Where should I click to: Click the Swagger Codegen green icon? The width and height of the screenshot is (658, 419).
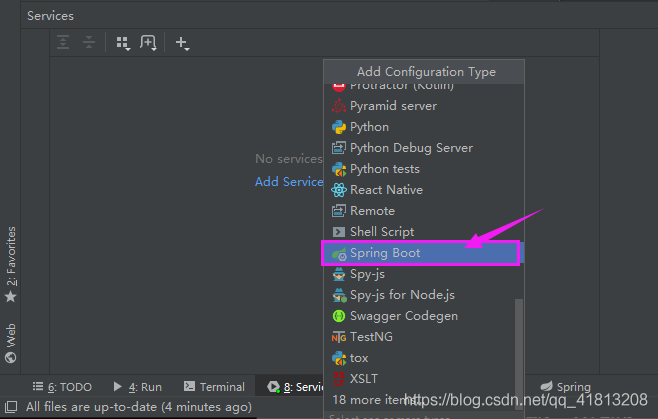(338, 316)
